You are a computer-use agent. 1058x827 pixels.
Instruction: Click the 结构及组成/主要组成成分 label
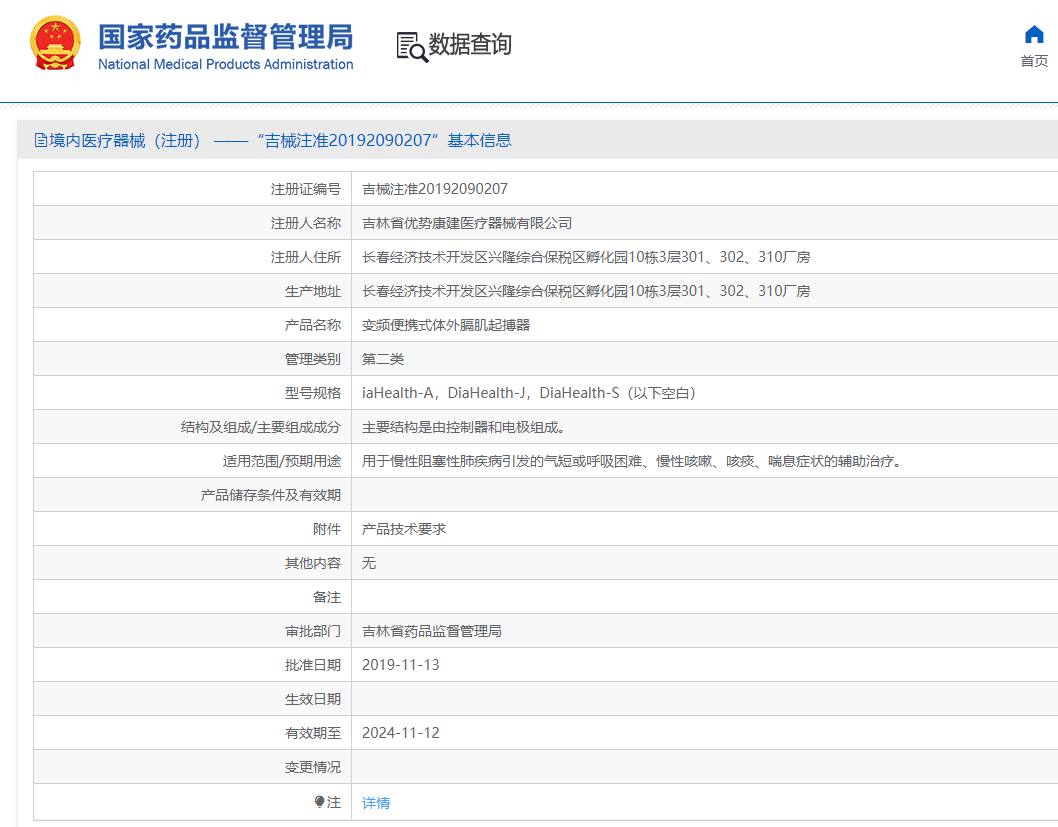260,427
